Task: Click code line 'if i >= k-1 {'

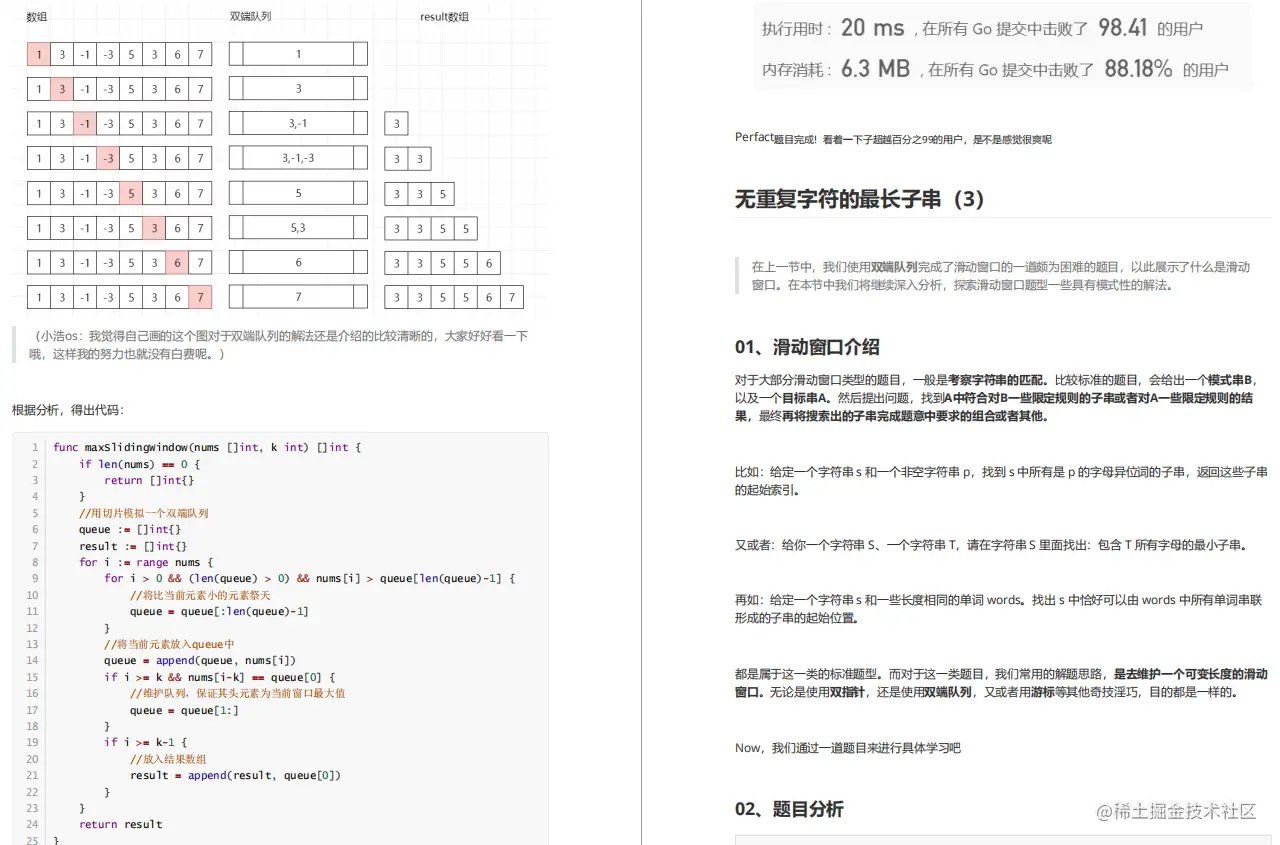Action: (145, 742)
